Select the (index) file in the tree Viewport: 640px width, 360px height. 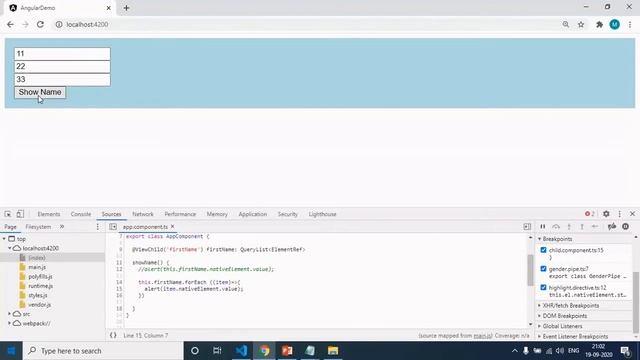pyautogui.click(x=37, y=258)
